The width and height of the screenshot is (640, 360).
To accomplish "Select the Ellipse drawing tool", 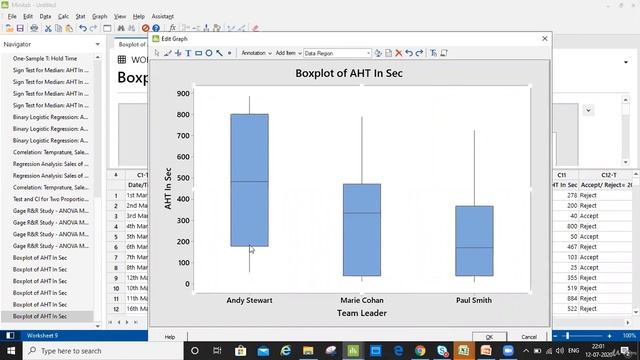I will (x=209, y=53).
